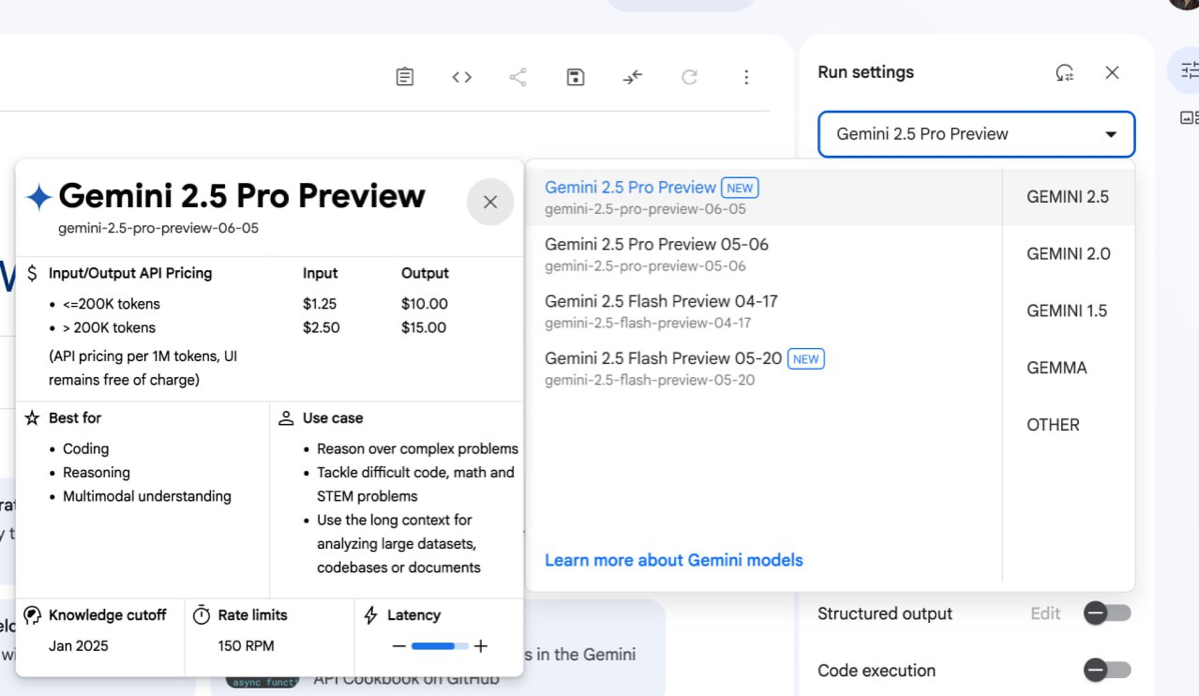Viewport: 1199px width, 696px height.
Task: Click the run settings sliders icon at right edge
Action: coord(1189,71)
